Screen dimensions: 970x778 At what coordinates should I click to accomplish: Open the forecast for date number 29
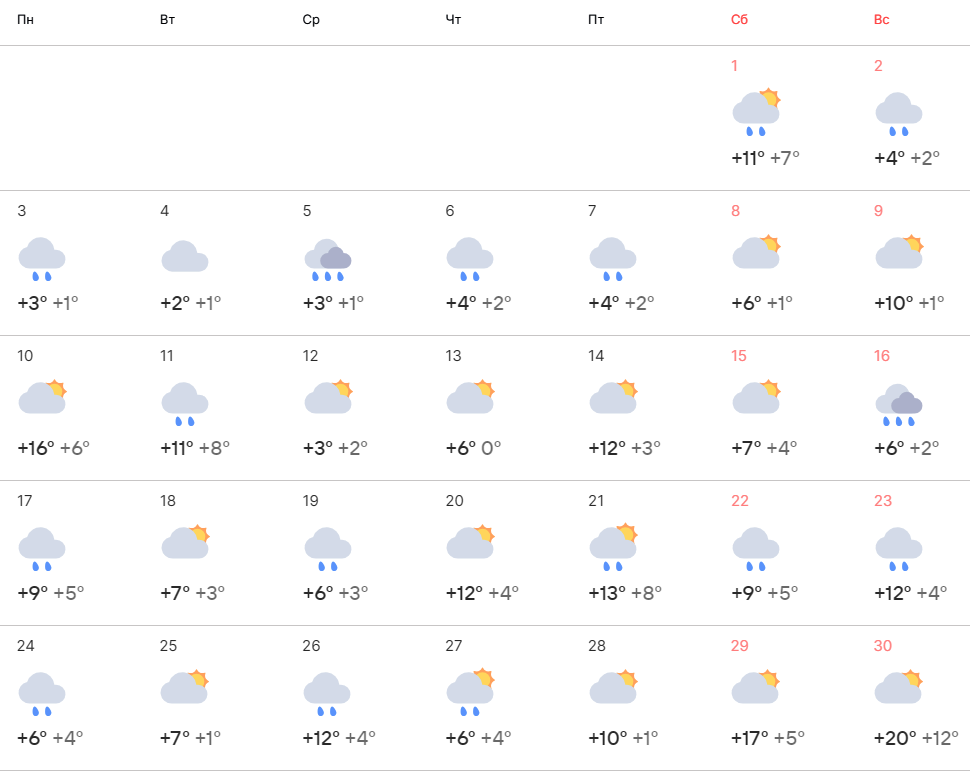(x=740, y=646)
